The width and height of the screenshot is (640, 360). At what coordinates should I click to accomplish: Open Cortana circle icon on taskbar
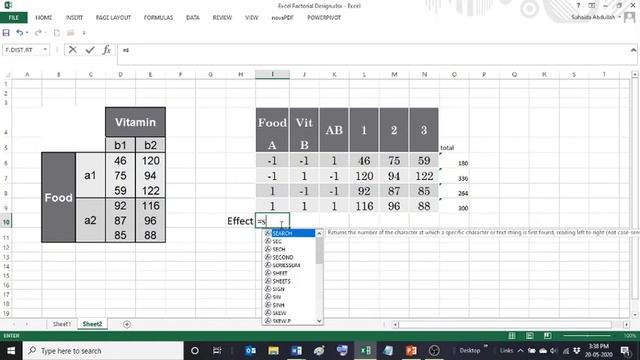pos(195,351)
